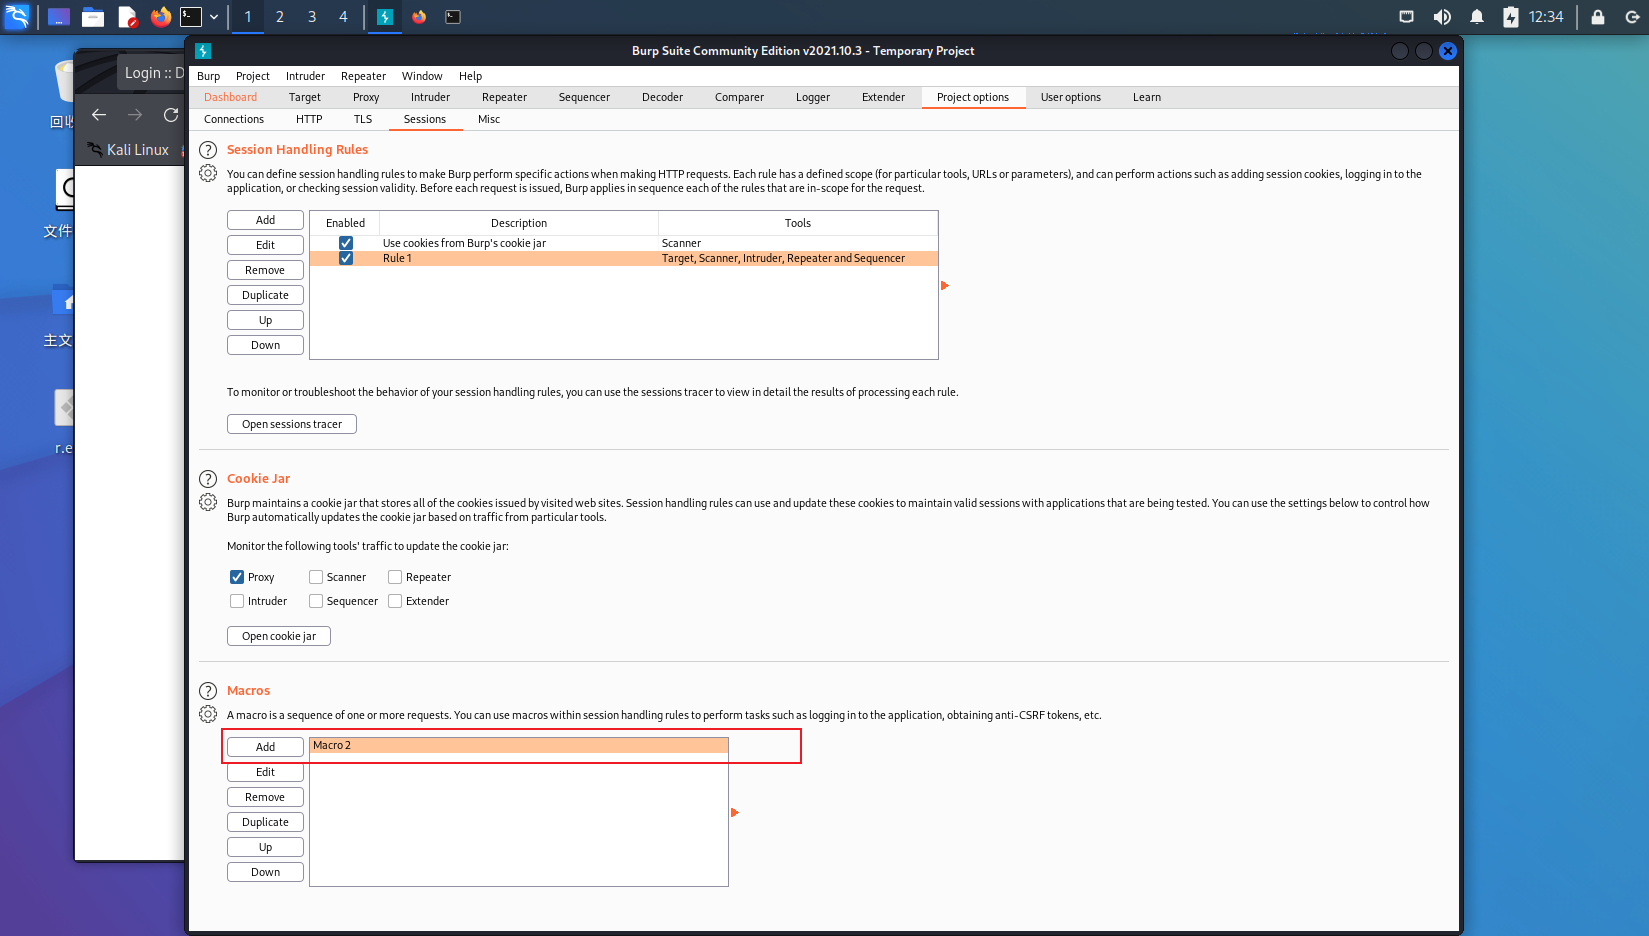Open the Misc sub-tab
Image resolution: width=1649 pixels, height=936 pixels.
(x=489, y=119)
